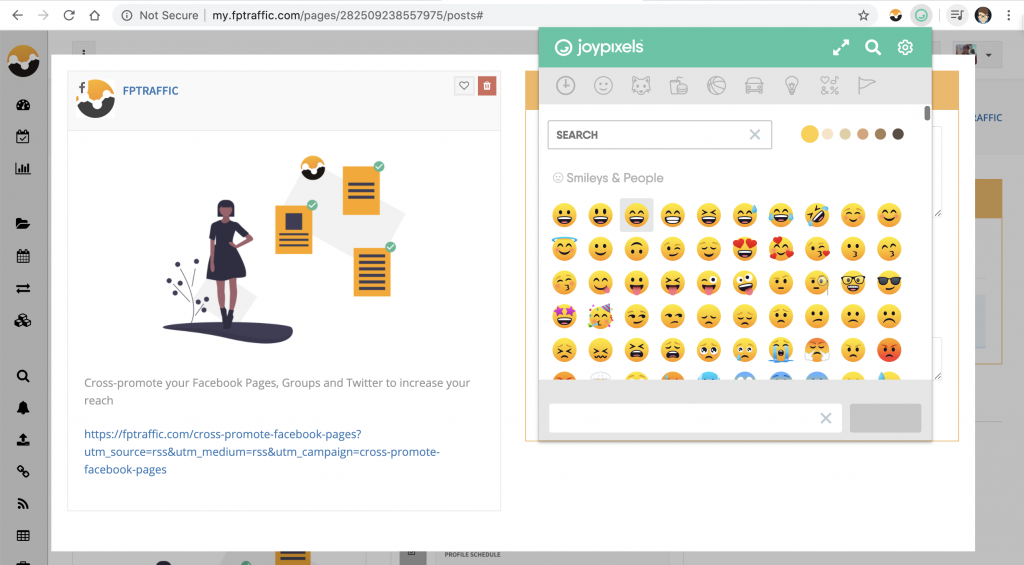
Task: Expand the JoyPixels emoji panel
Action: click(841, 47)
